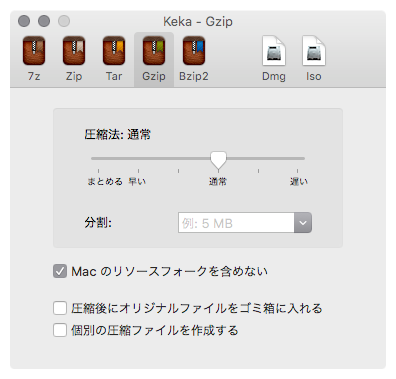Image resolution: width=396 pixels, height=379 pixels.
Task: Click the Keka - Gzip window title
Action: coord(198,22)
